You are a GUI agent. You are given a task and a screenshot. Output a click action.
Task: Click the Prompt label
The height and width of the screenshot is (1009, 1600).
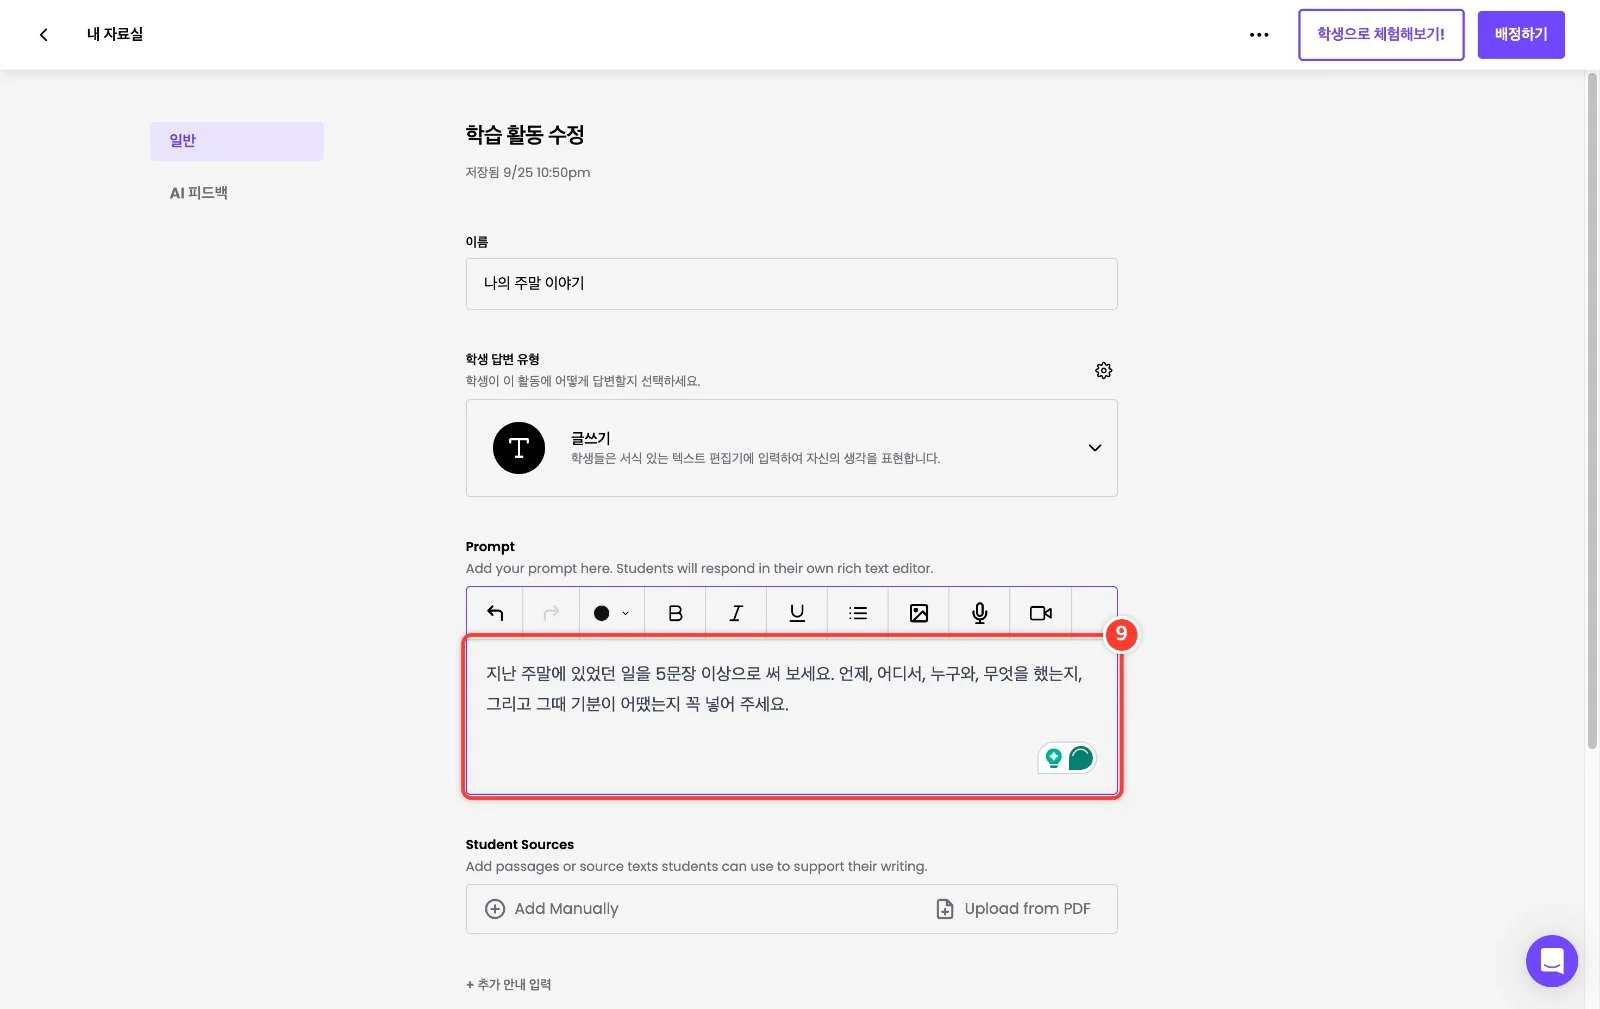[490, 547]
